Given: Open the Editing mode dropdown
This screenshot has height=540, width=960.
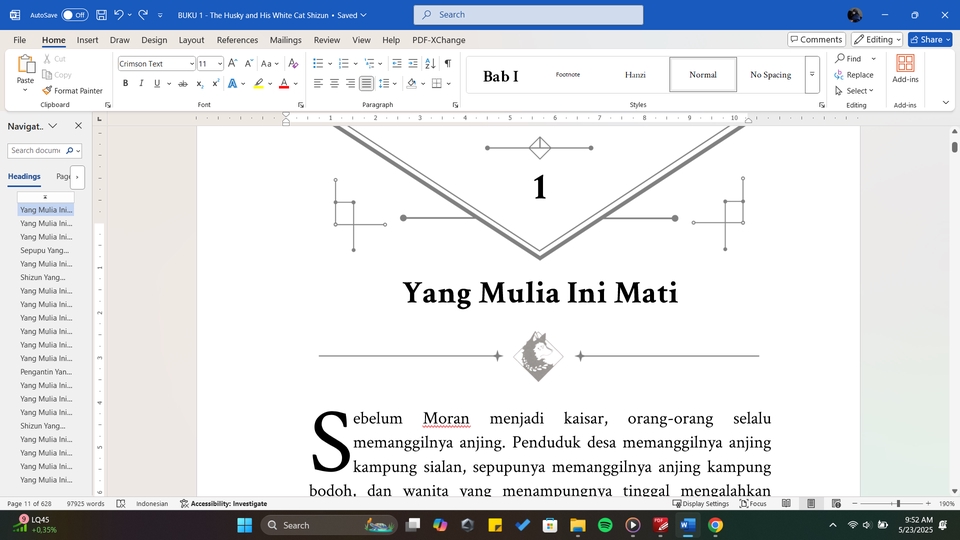Looking at the screenshot, I should point(877,40).
